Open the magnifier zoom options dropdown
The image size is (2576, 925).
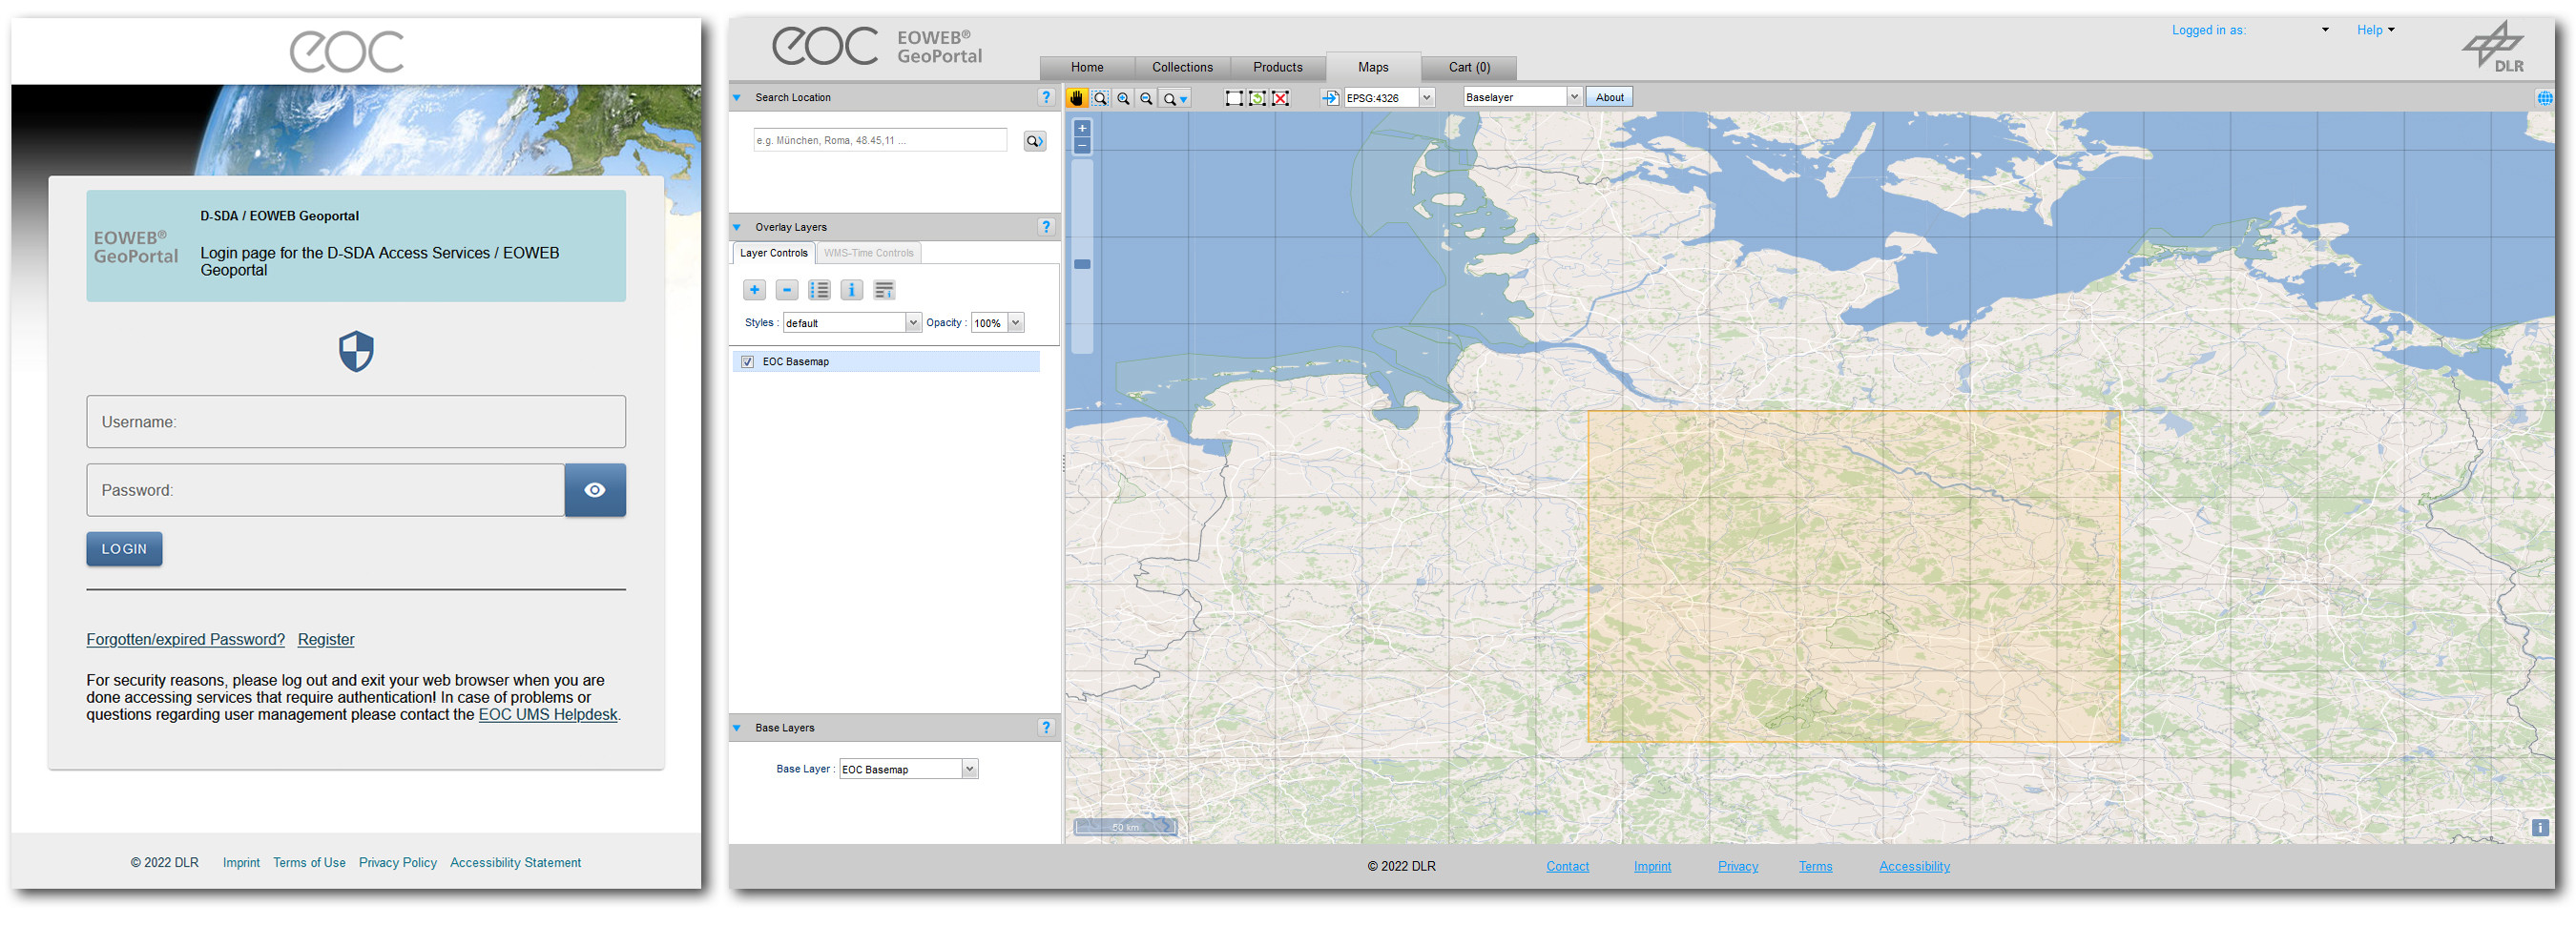[x=1175, y=98]
